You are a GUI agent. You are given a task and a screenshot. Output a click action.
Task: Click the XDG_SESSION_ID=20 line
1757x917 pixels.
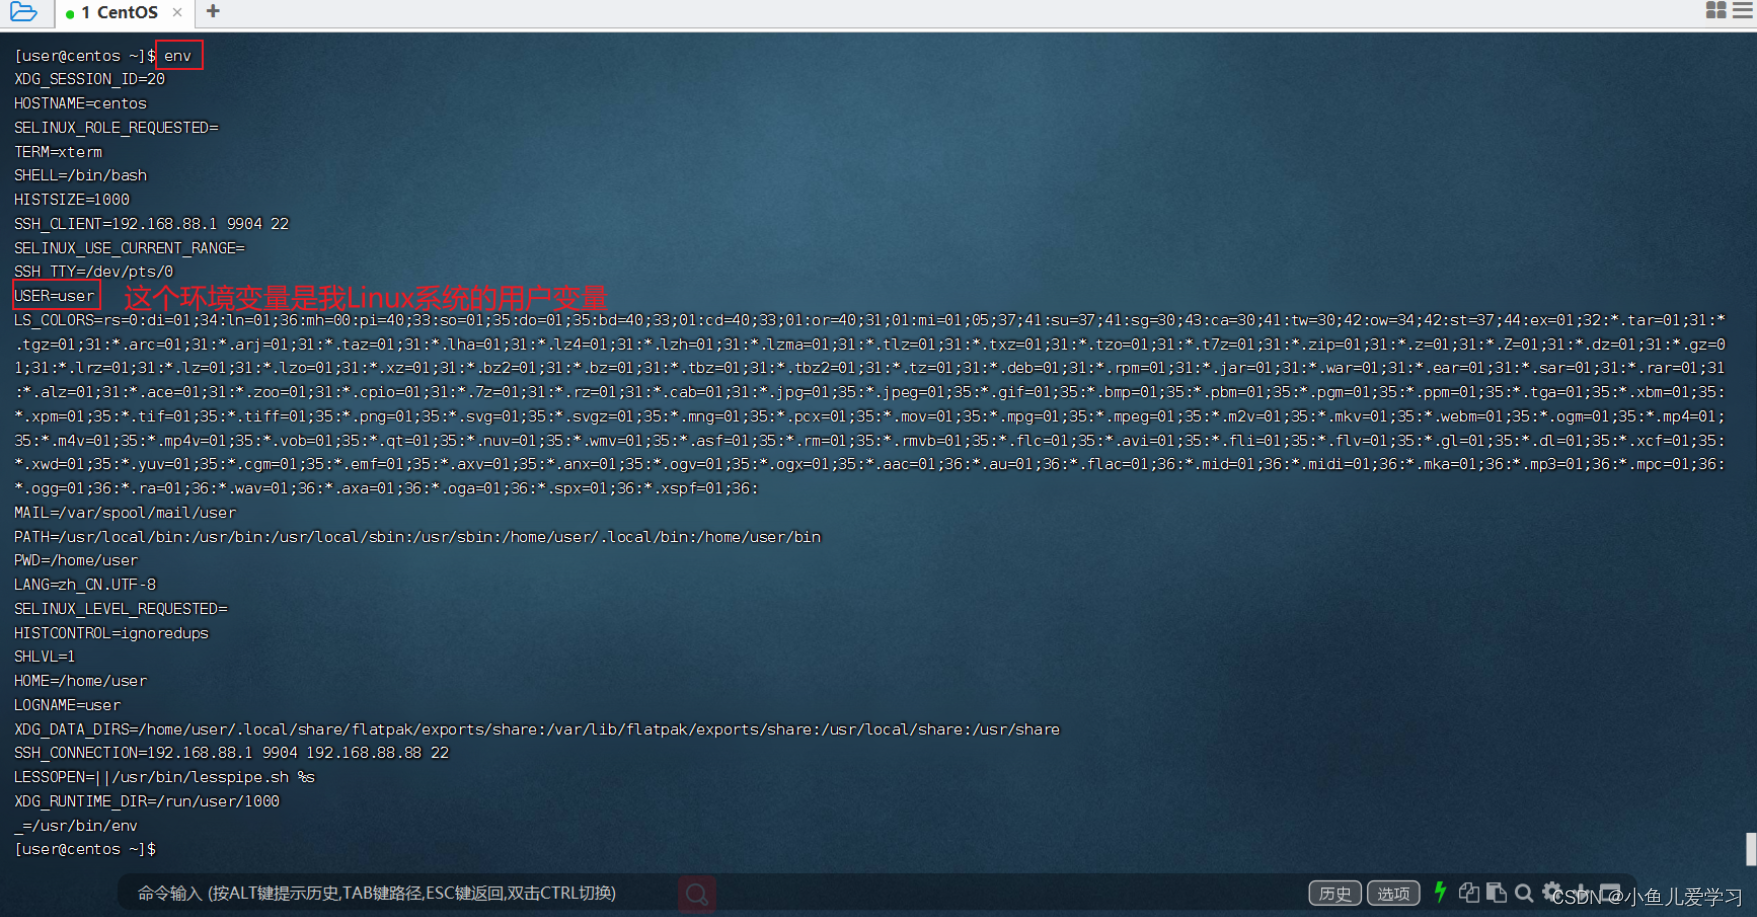(x=89, y=80)
